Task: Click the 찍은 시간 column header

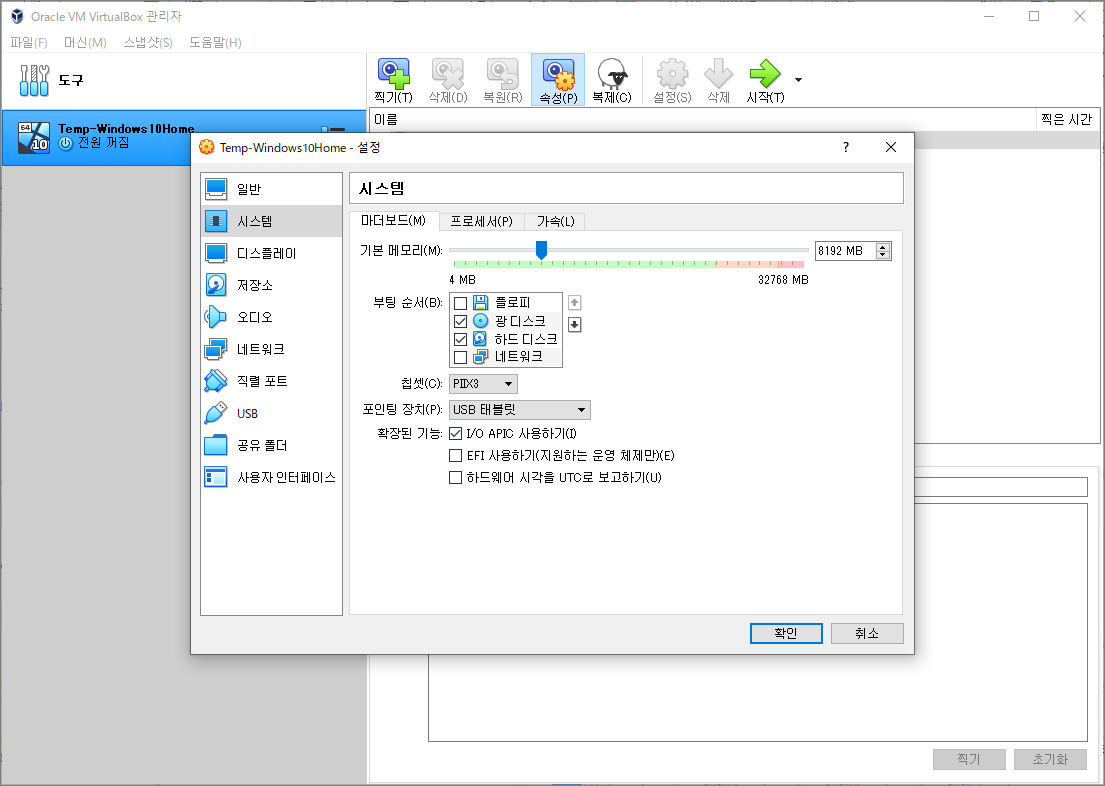Action: point(1066,119)
